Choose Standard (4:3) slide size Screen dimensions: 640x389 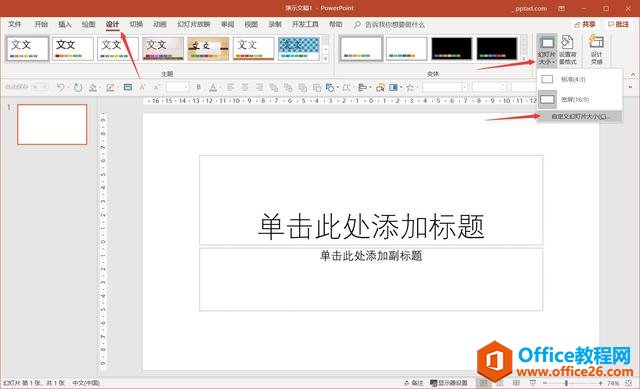[x=580, y=79]
